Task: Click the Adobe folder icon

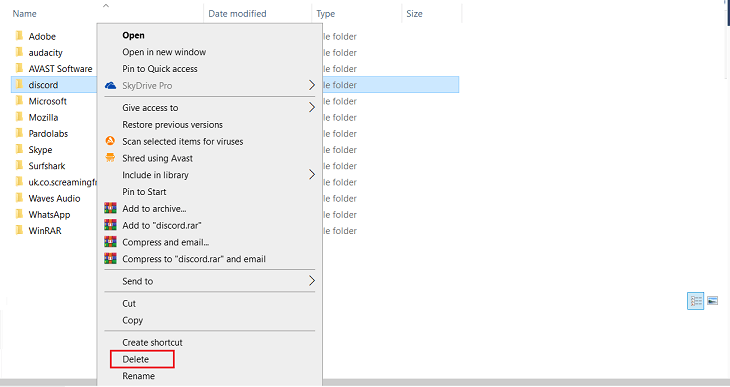Action: pos(19,36)
